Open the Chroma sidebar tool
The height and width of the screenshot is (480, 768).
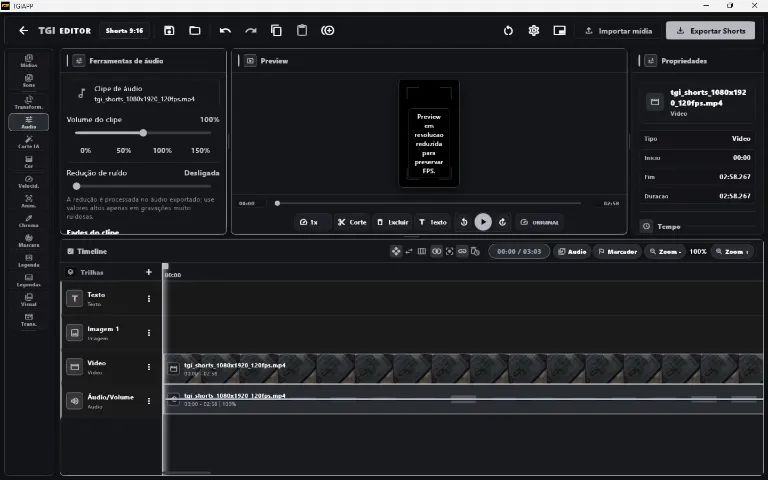[x=28, y=221]
